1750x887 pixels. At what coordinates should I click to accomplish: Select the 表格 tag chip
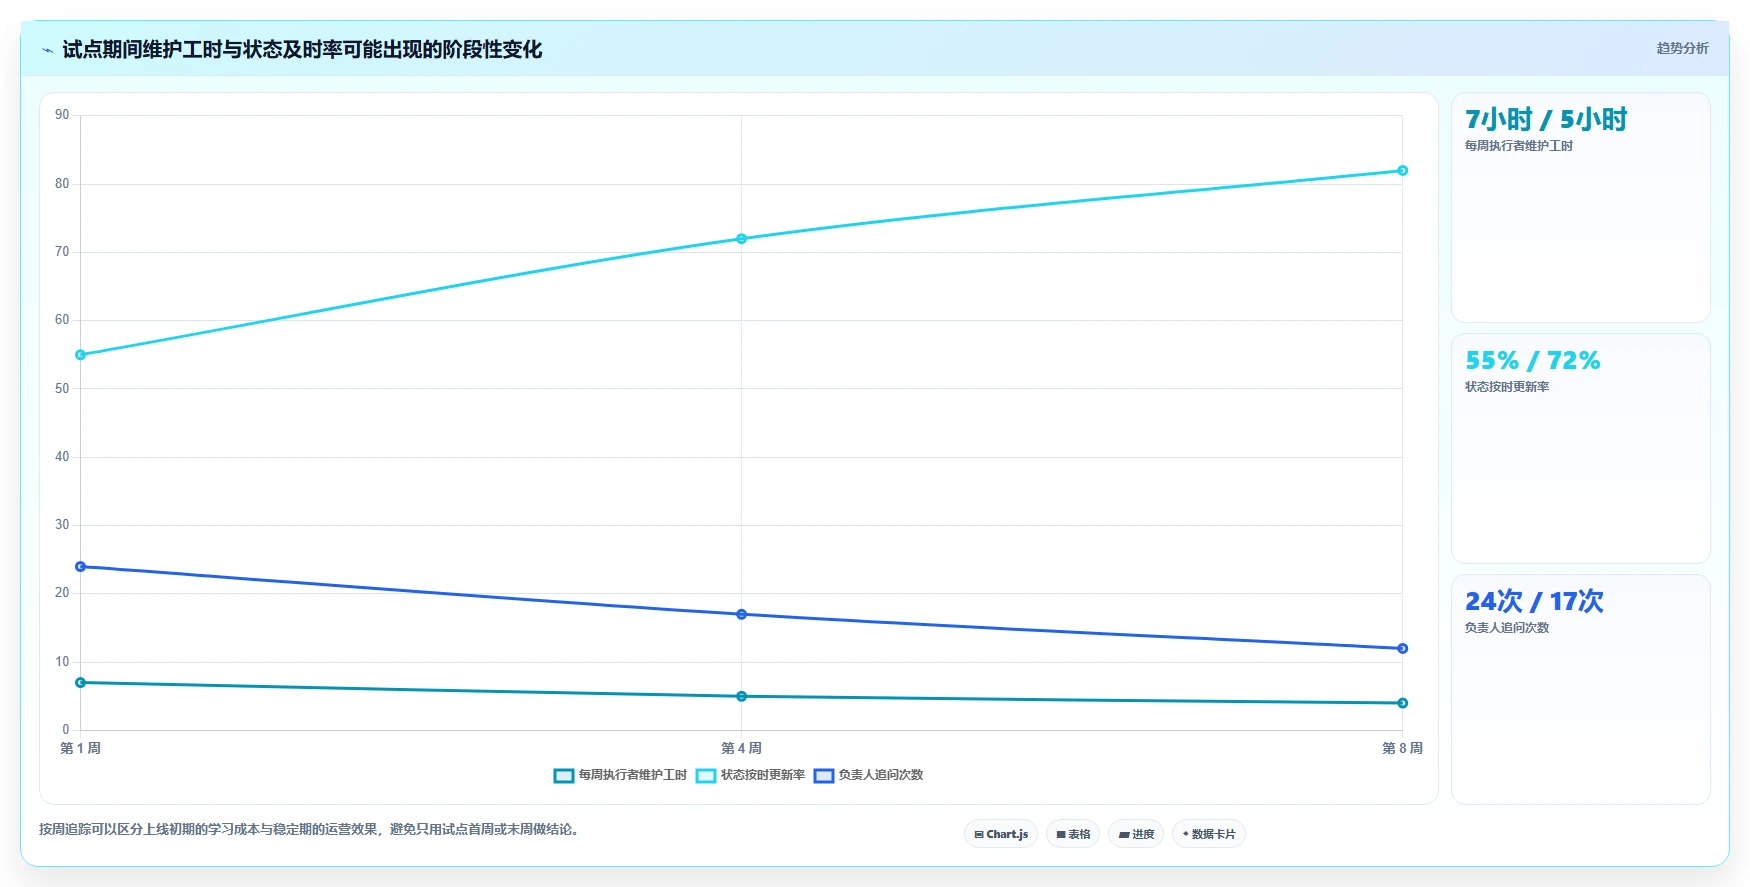[x=1073, y=834]
